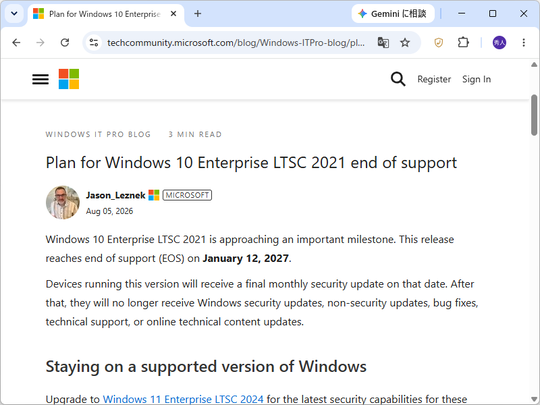This screenshot has height=405, width=540.
Task: Click the Register link
Action: coord(434,79)
